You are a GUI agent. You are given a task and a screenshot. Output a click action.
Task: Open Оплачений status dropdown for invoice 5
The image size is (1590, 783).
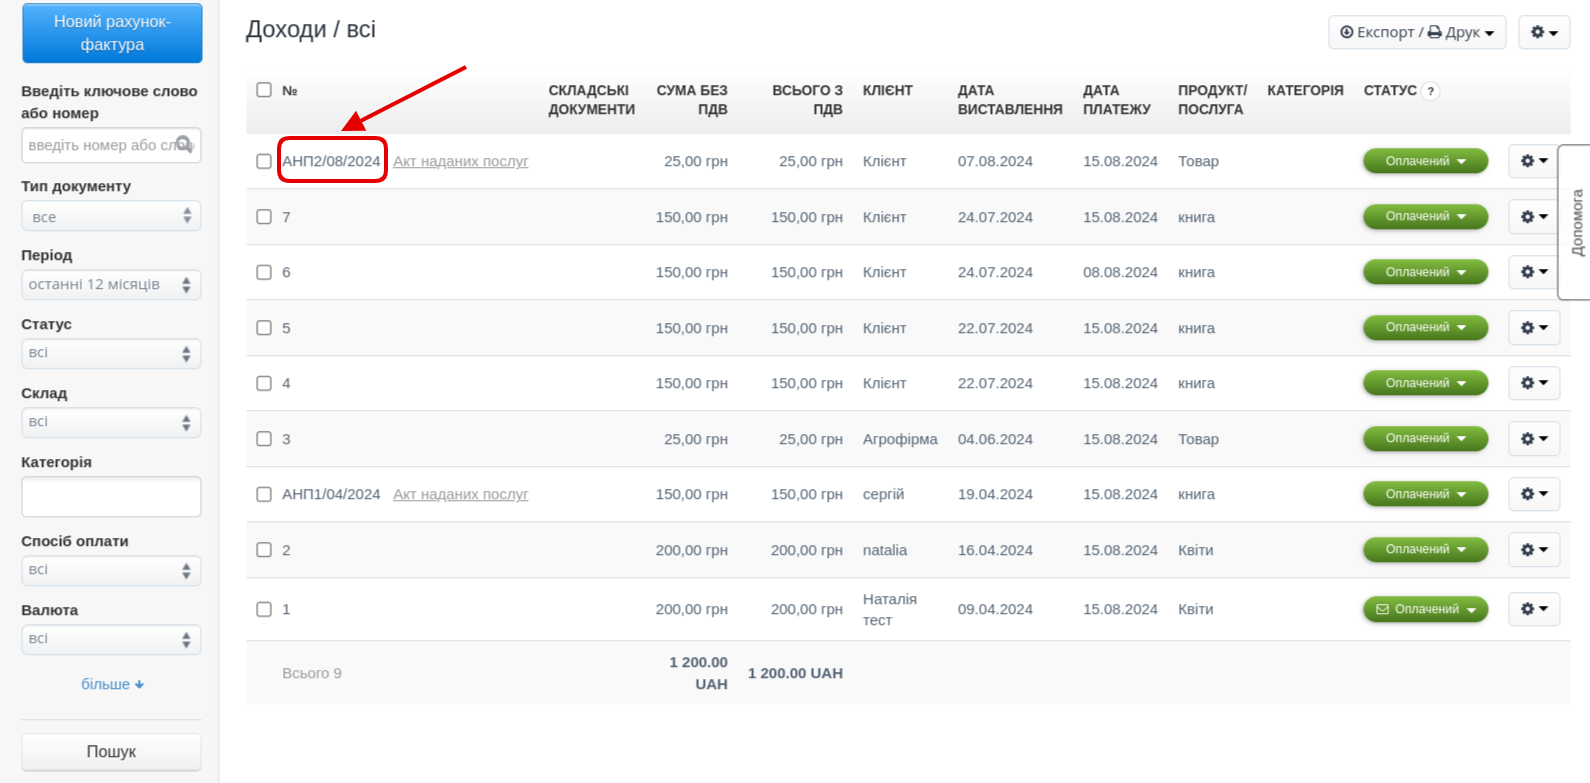[x=1424, y=328]
